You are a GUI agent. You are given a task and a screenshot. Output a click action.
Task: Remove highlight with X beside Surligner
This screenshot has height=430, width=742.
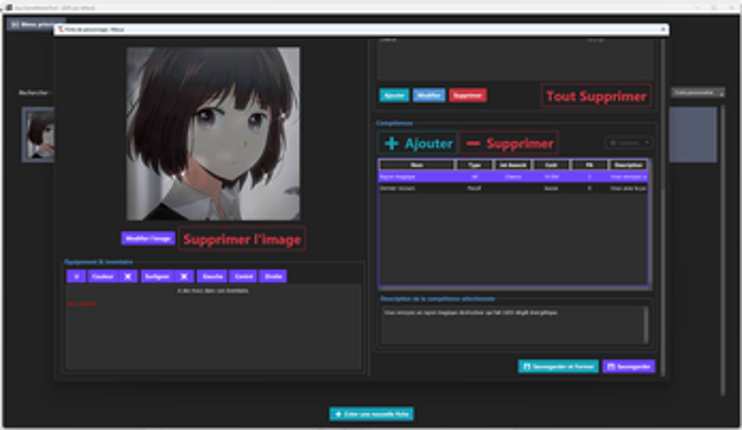coord(184,276)
